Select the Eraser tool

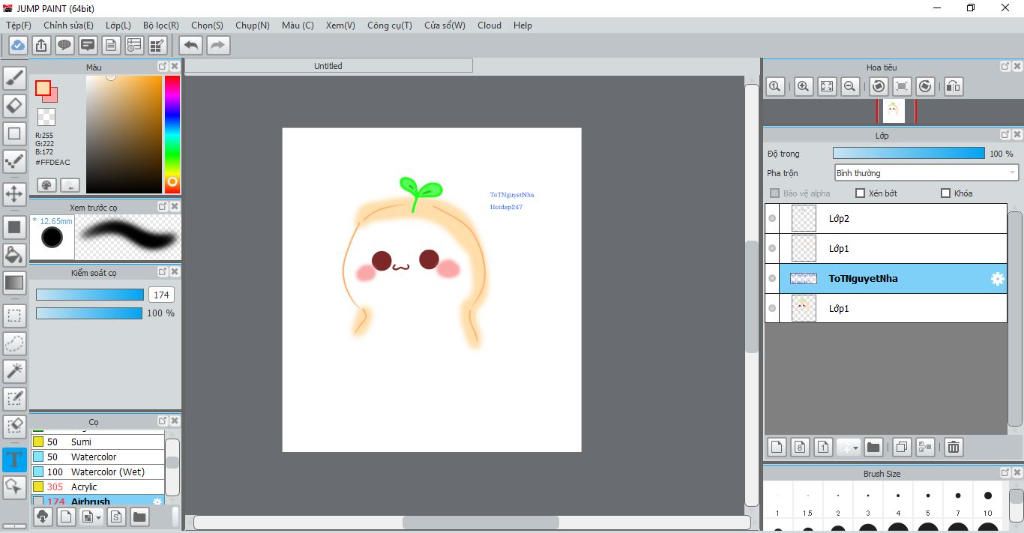point(14,105)
